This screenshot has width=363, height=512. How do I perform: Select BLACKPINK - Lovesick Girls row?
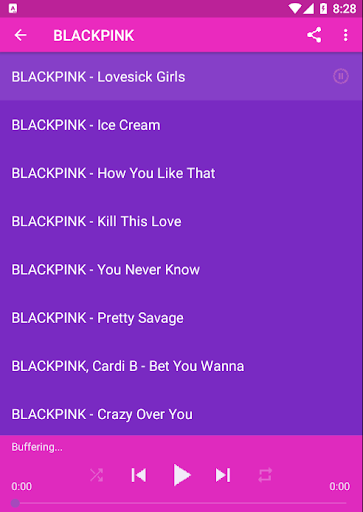point(181,76)
